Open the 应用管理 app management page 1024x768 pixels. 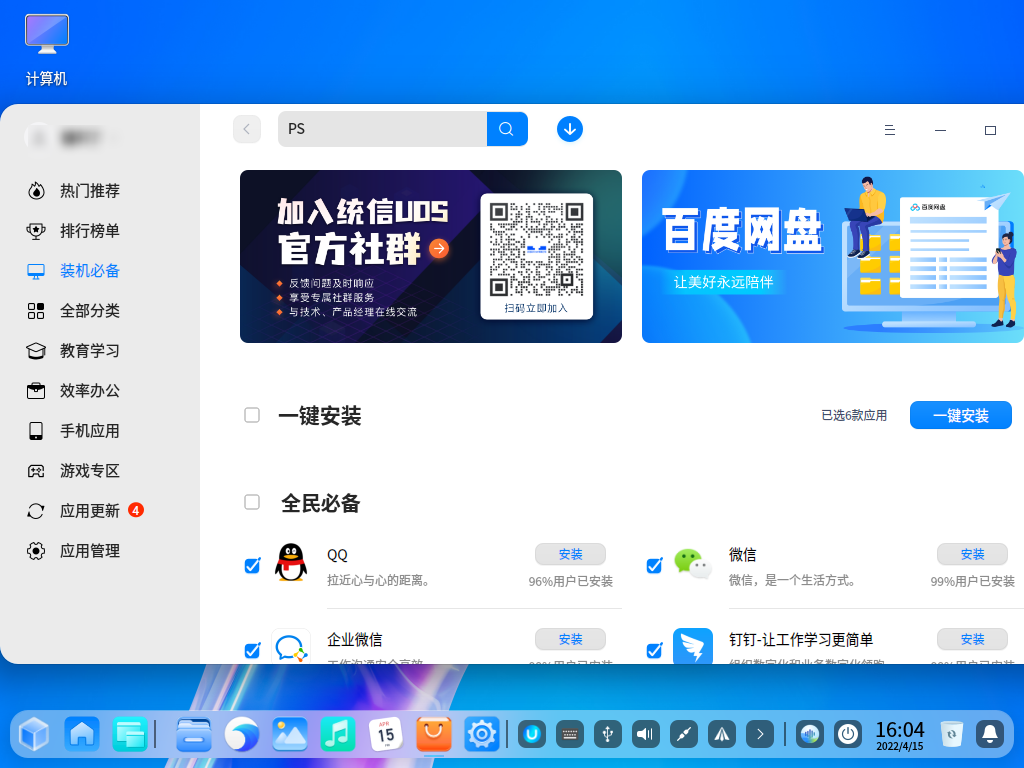[73, 551]
